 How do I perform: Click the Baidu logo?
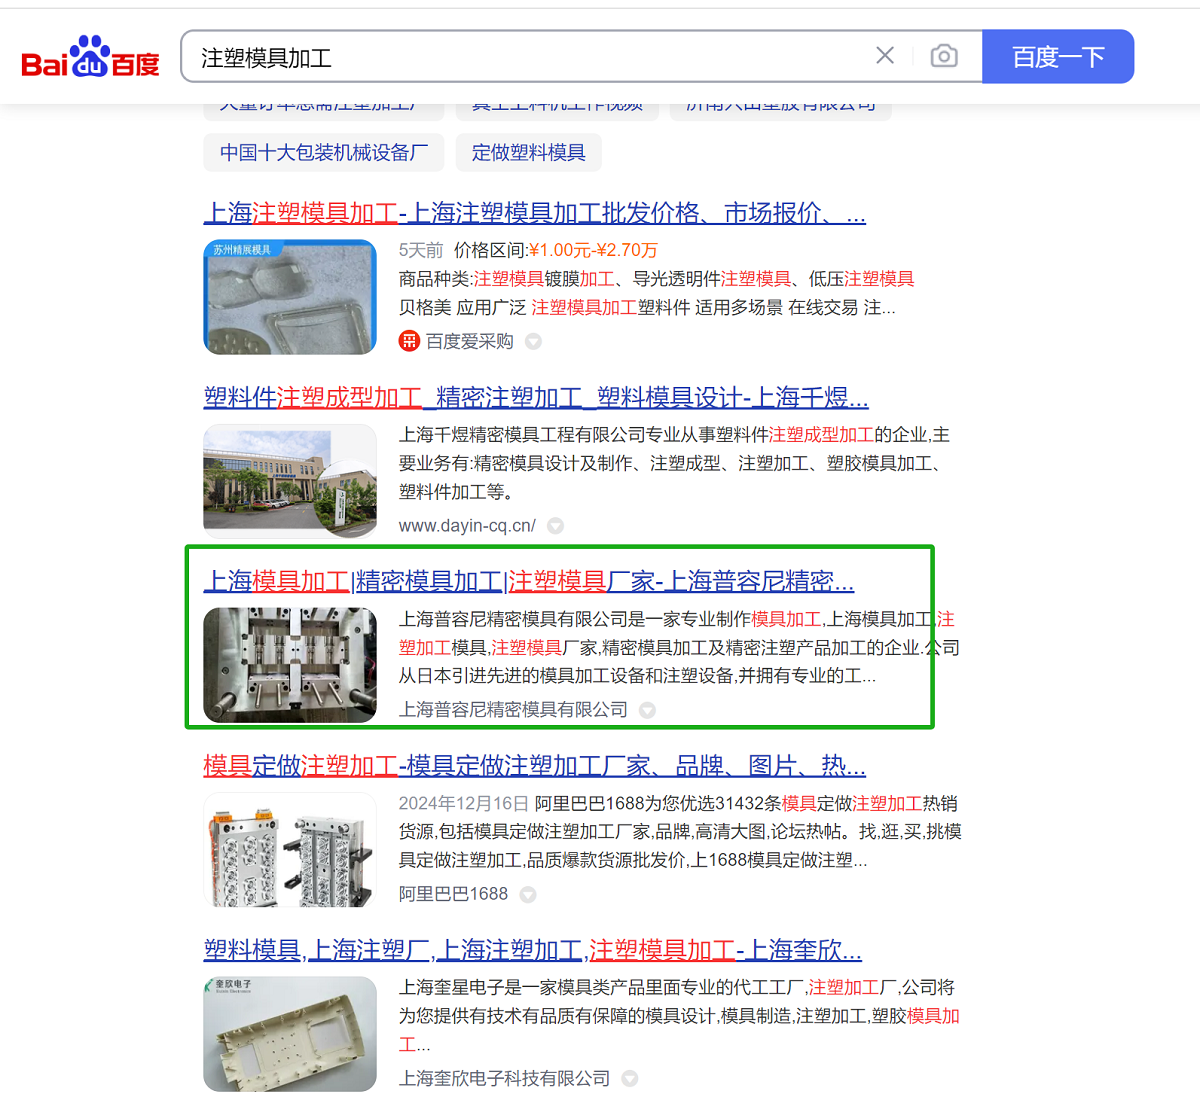click(x=90, y=57)
